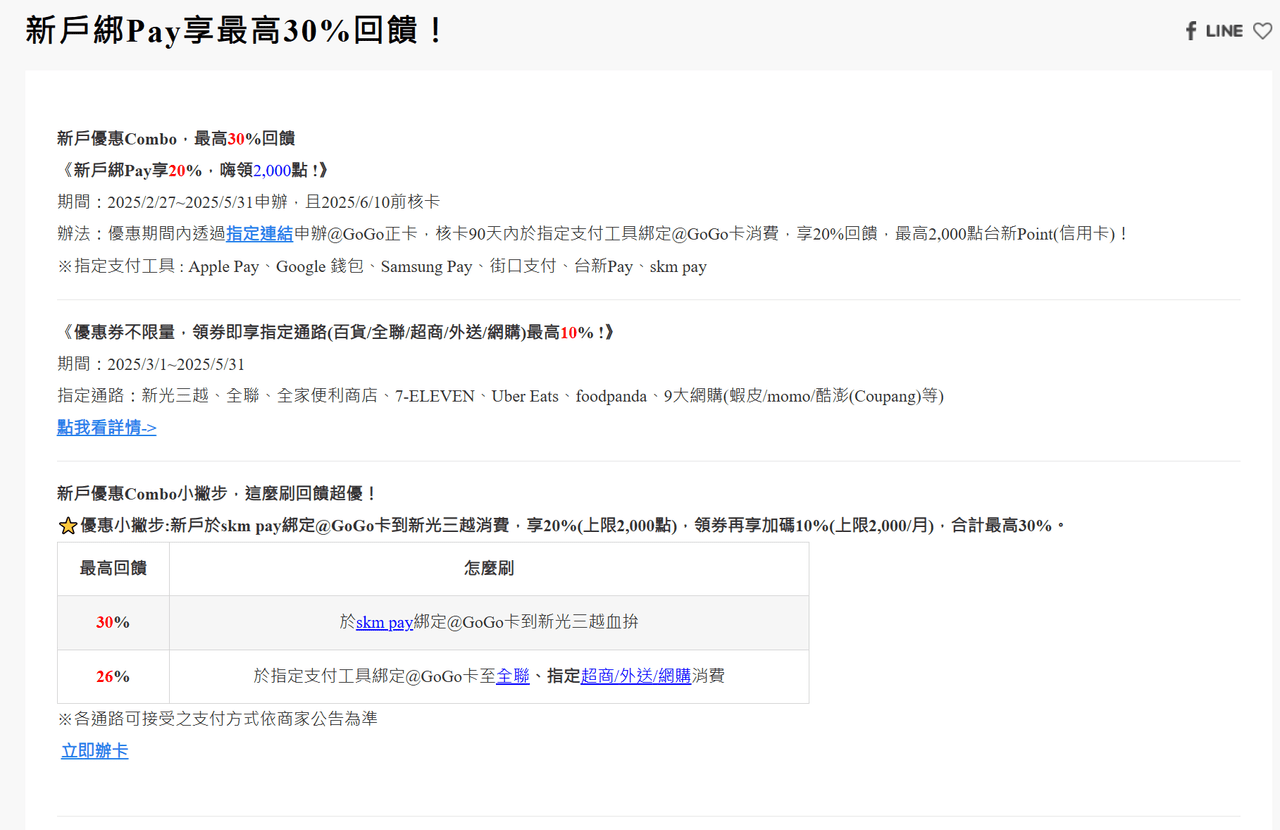Follow the skm pay link in the 30% row
Viewport: 1280px width, 830px height.
pyautogui.click(x=385, y=622)
